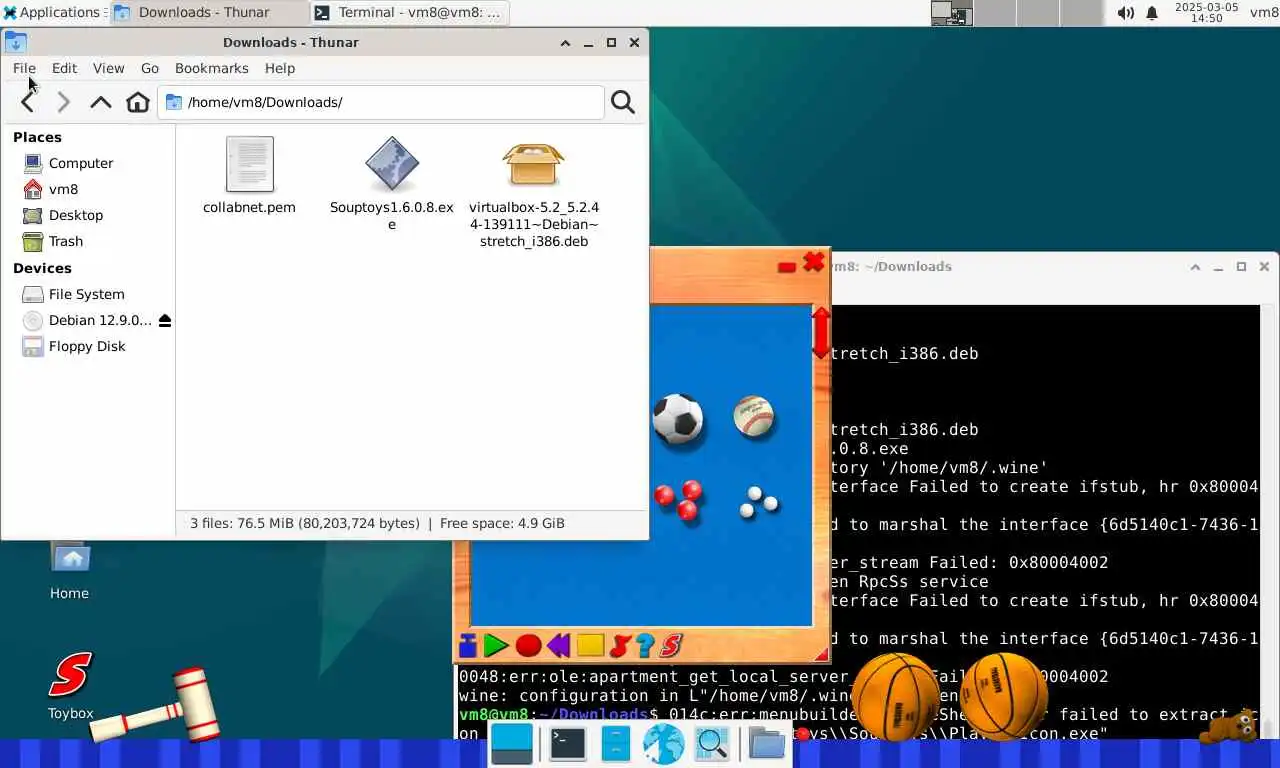The image size is (1280, 768).
Task: Open the Edit menu in Thunar
Action: [64, 68]
